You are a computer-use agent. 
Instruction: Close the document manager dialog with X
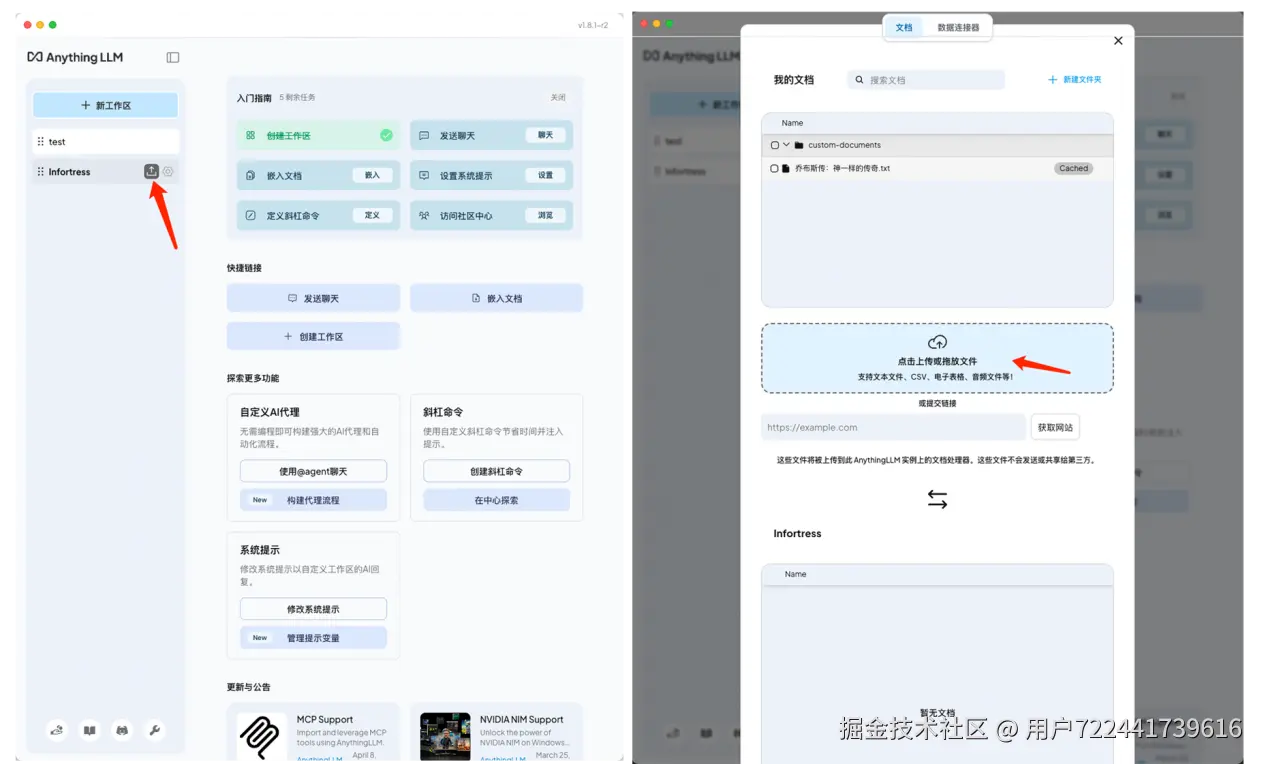pyautogui.click(x=1118, y=41)
